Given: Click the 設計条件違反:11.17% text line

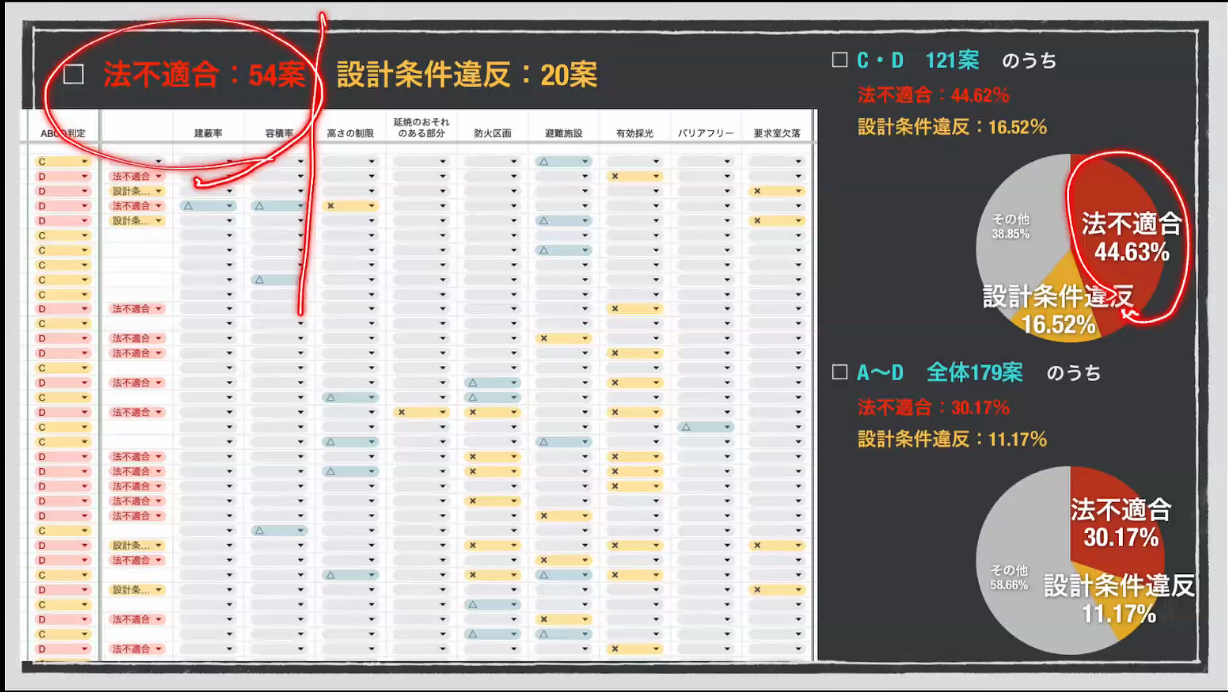Looking at the screenshot, I should (x=952, y=439).
